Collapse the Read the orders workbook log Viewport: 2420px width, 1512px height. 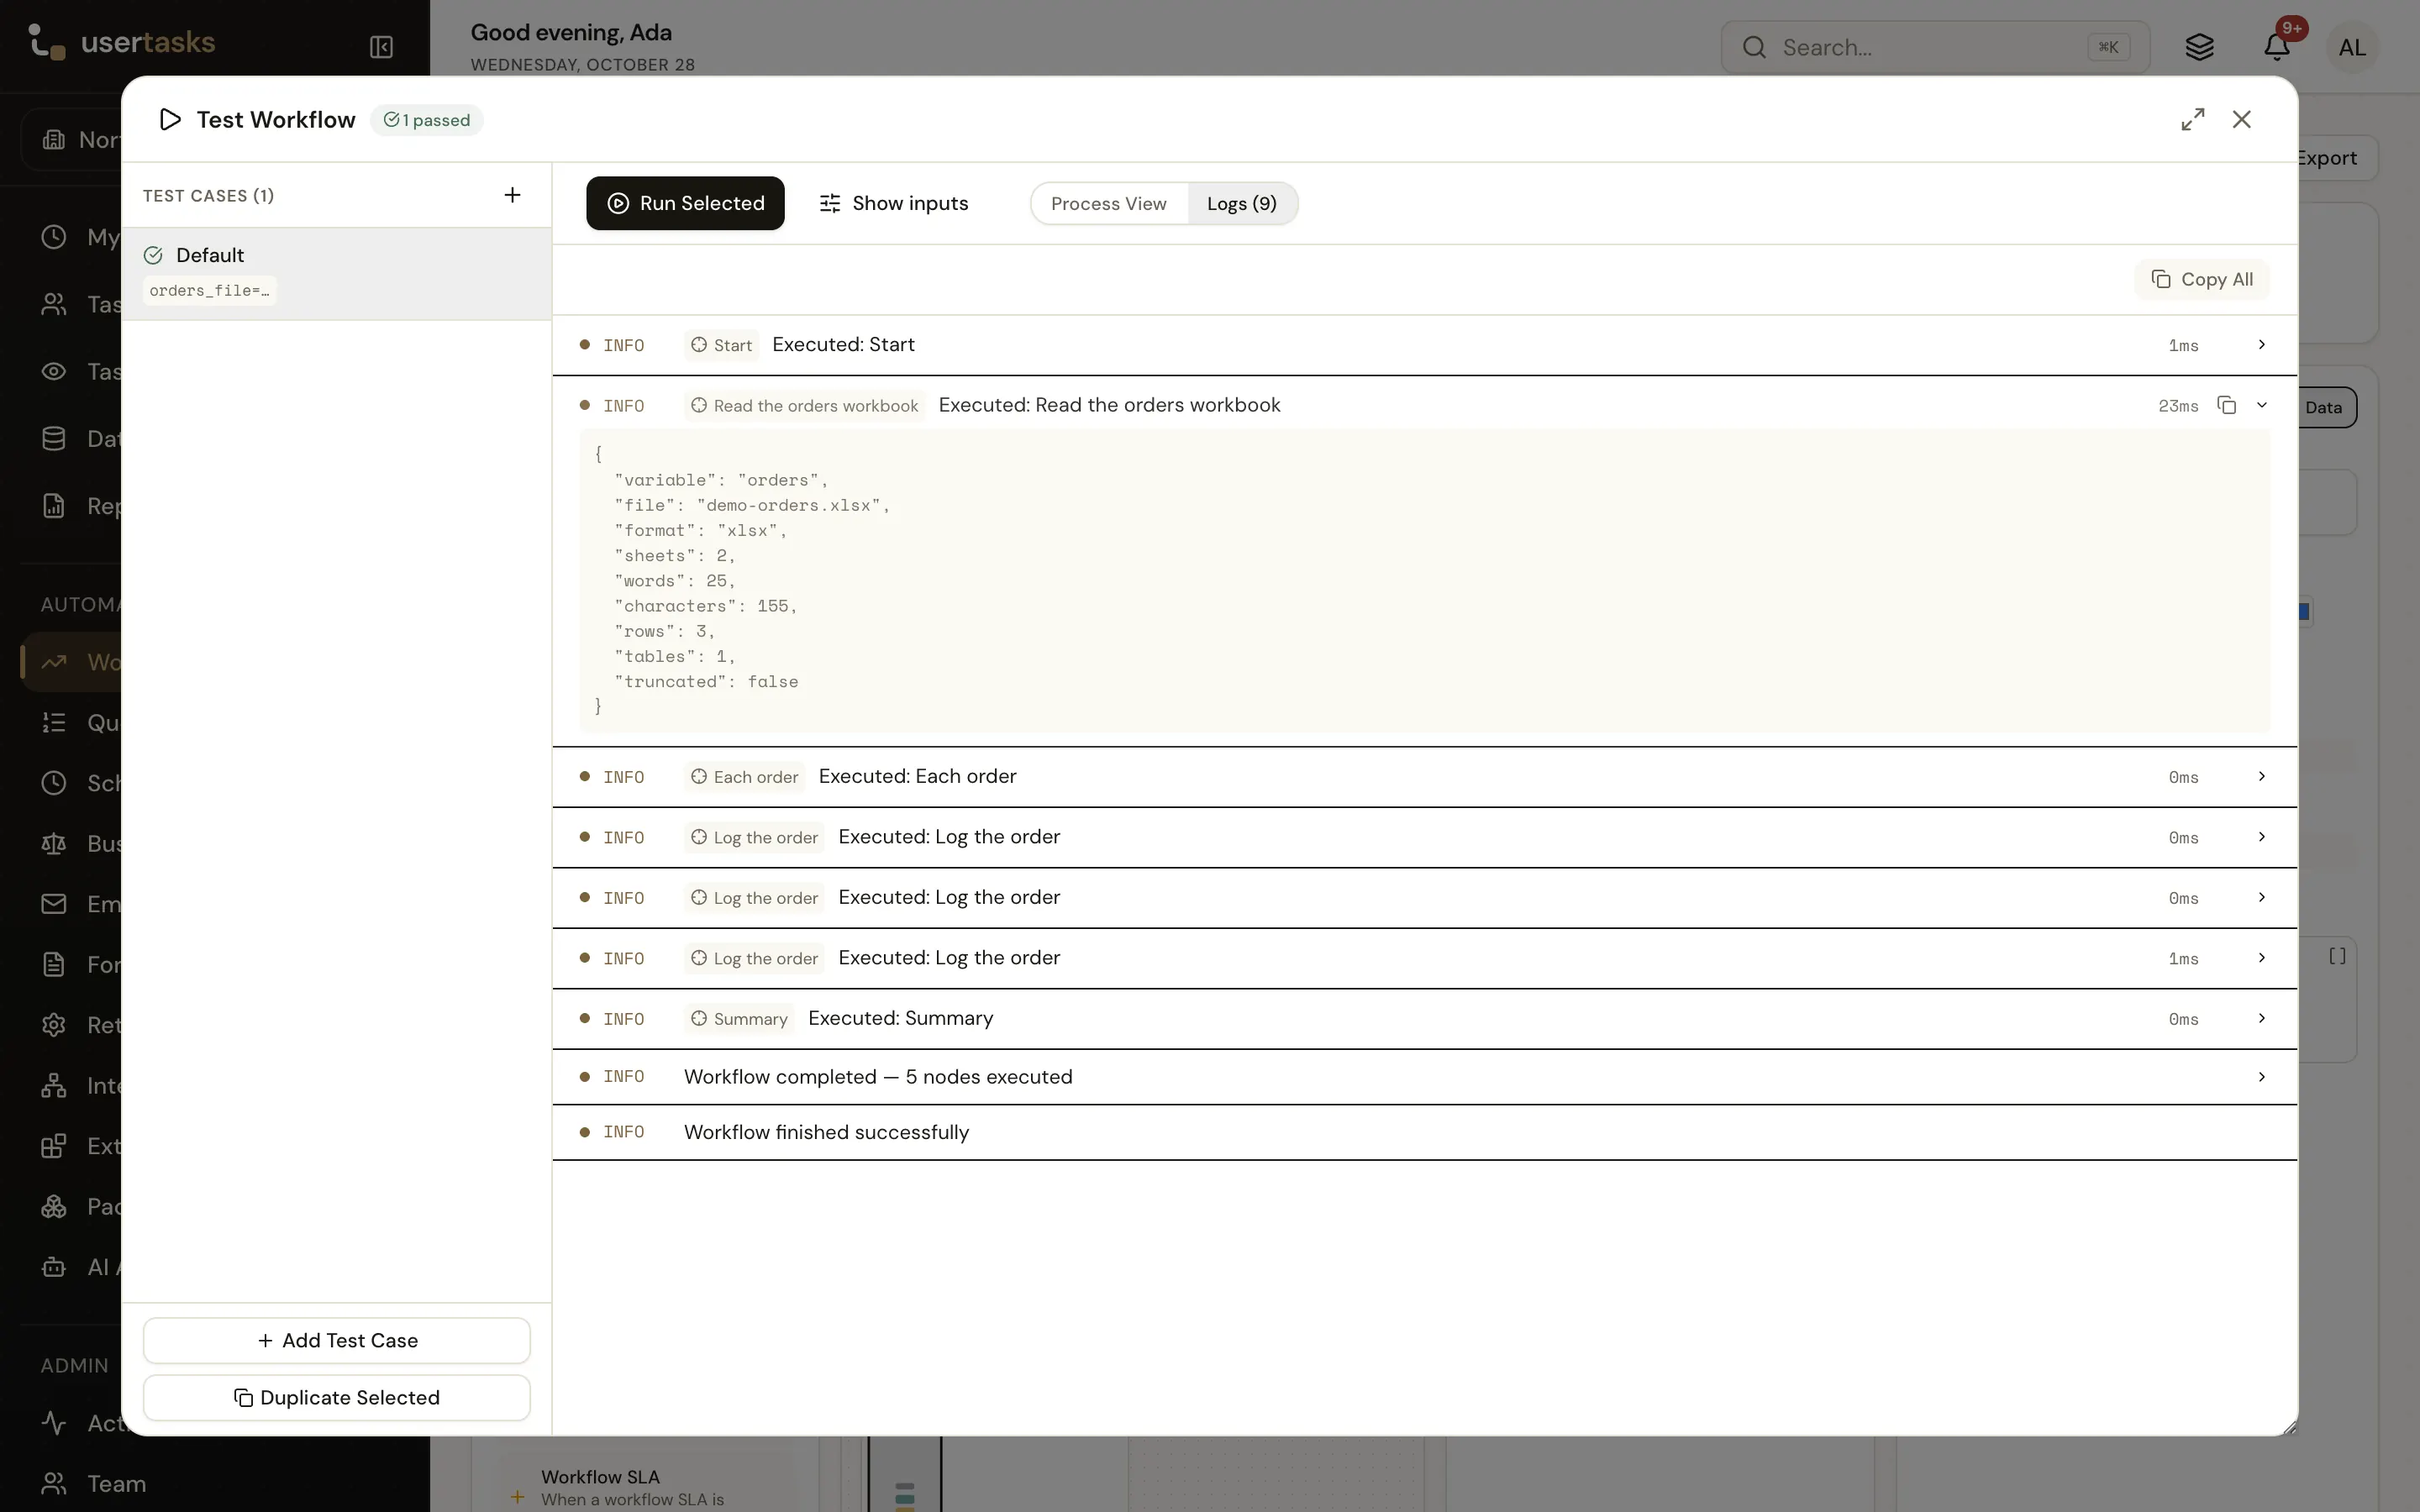[x=2261, y=405]
